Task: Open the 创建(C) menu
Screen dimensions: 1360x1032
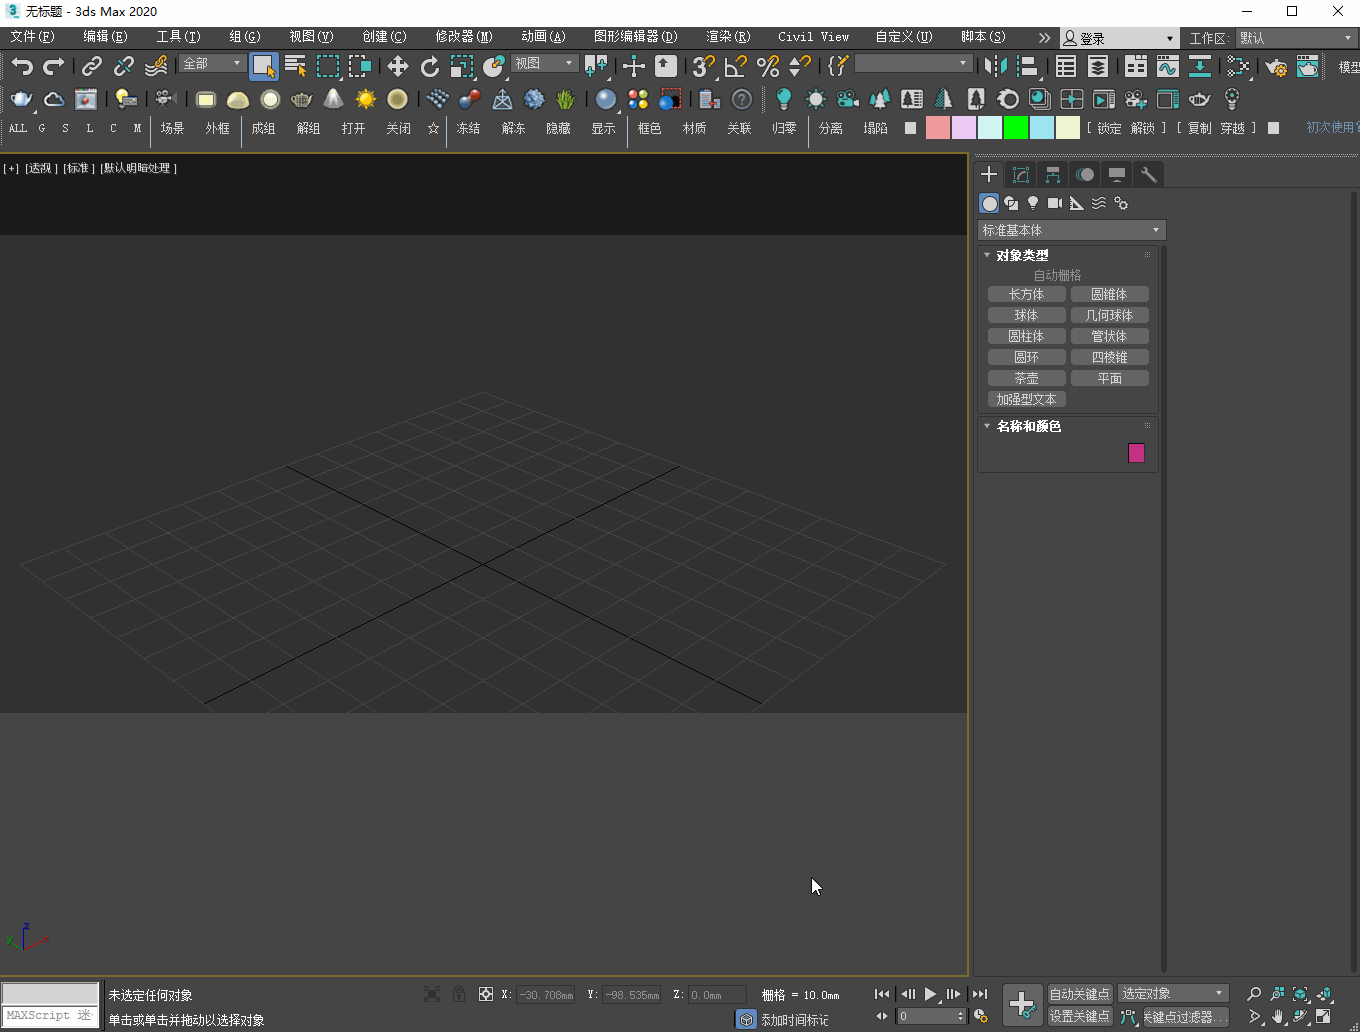Action: click(x=384, y=36)
